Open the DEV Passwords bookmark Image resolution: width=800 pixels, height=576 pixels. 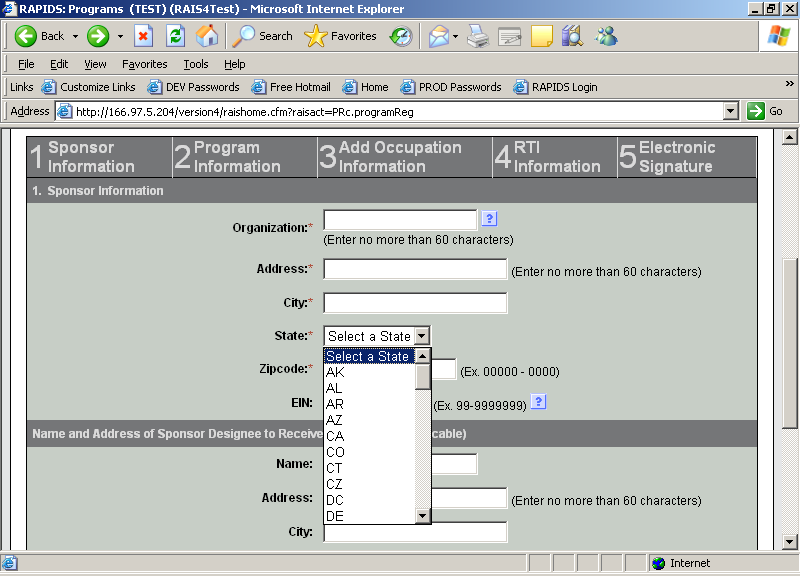[x=193, y=87]
